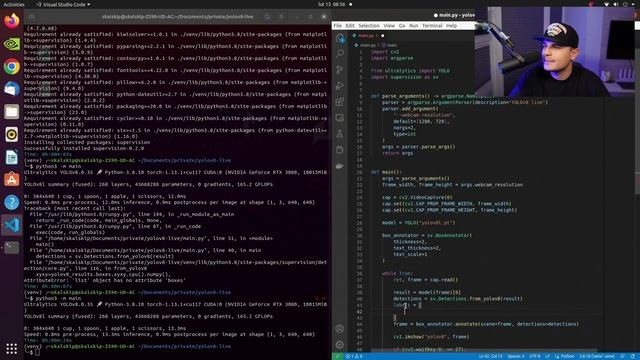Image resolution: width=640 pixels, height=360 pixels.
Task: Click Ln, Col cursor position in status bar
Action: tap(491, 356)
